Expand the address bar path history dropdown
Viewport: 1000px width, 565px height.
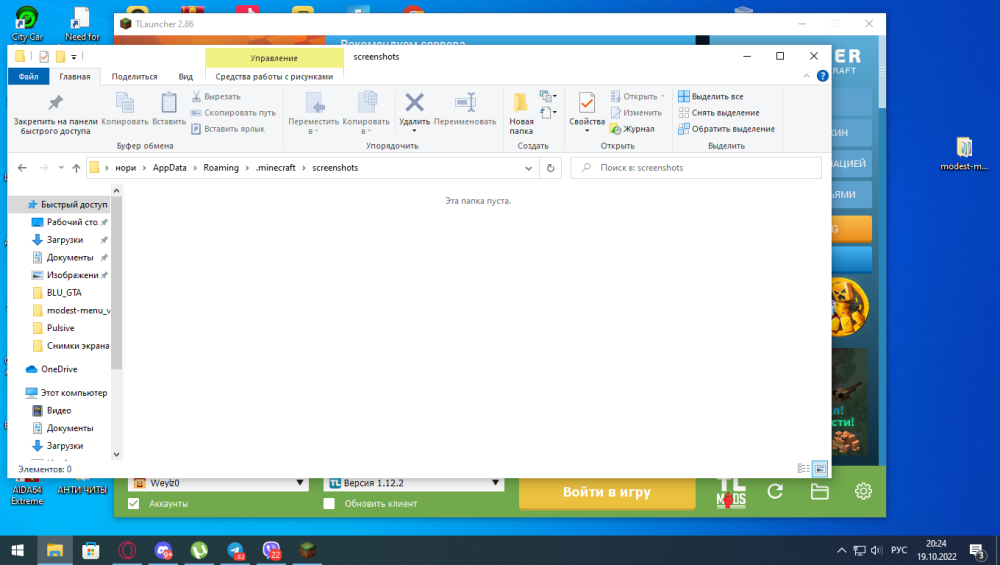click(528, 168)
